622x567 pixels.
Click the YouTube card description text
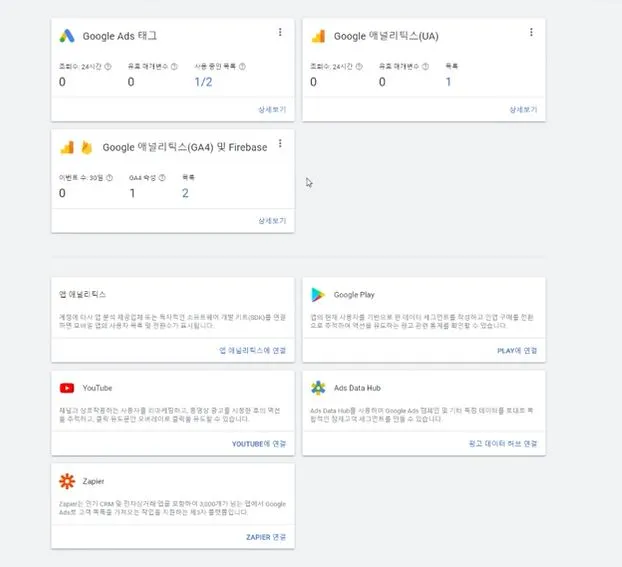(x=170, y=415)
